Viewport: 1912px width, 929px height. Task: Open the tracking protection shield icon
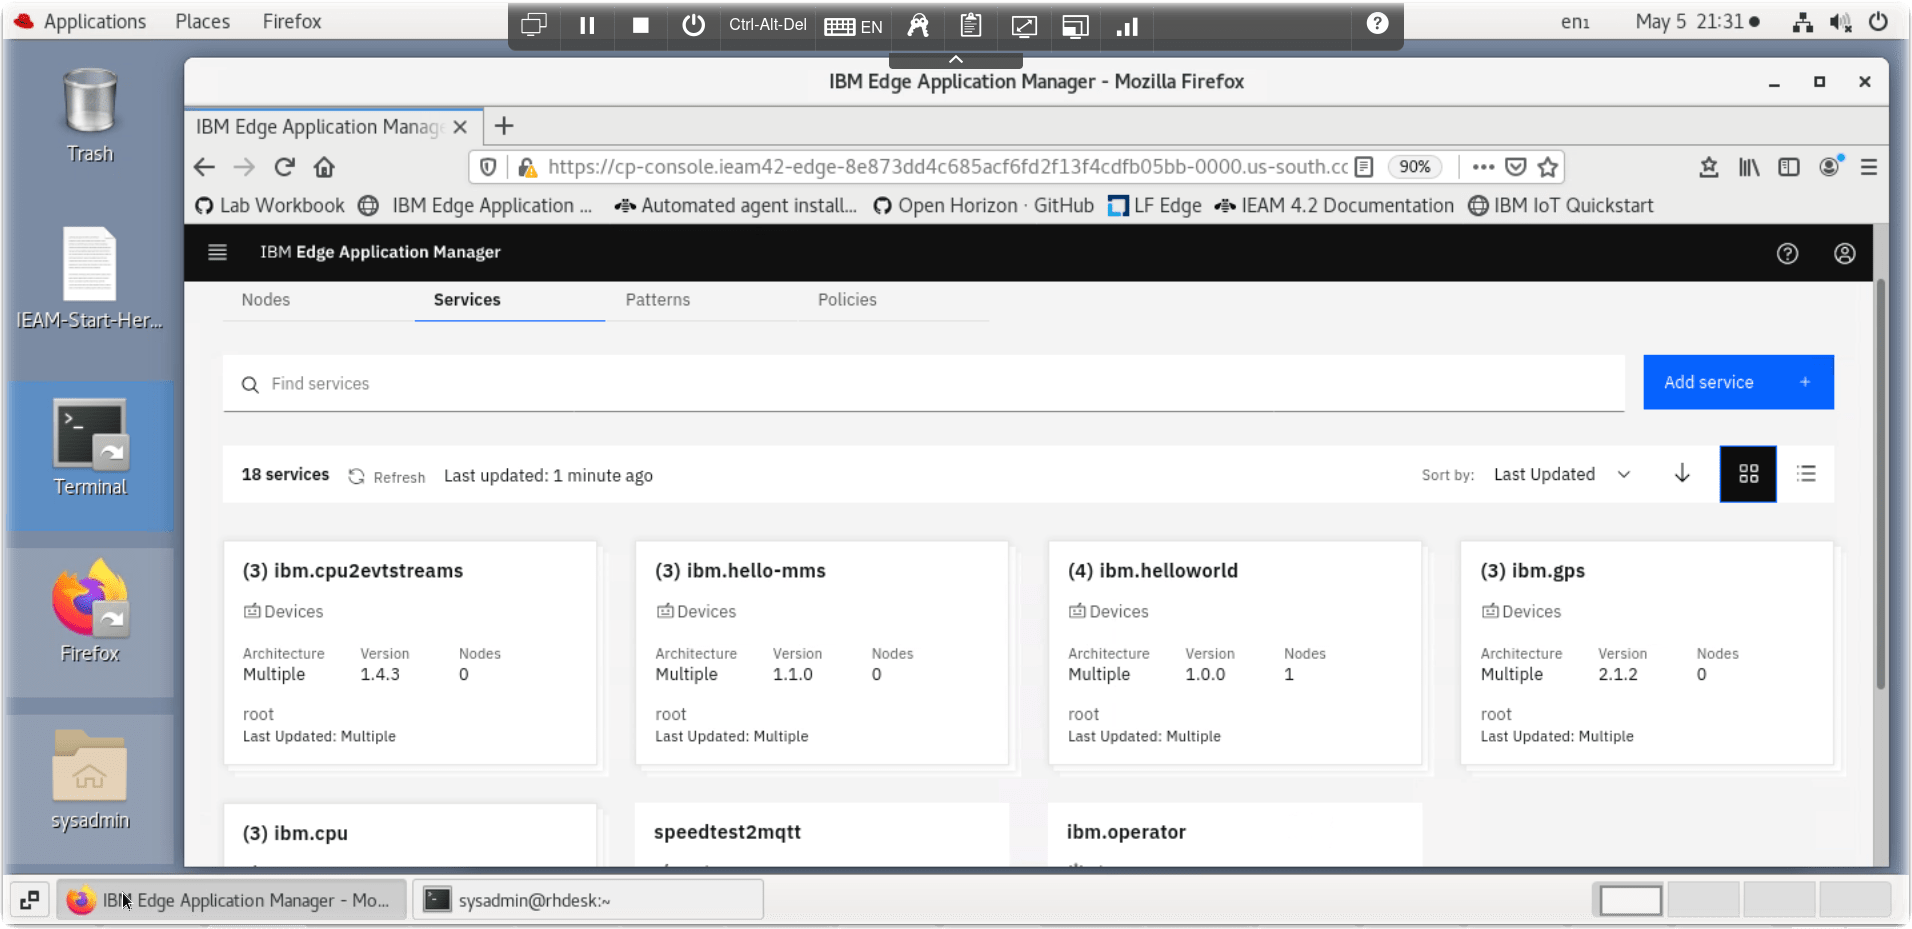click(x=488, y=167)
